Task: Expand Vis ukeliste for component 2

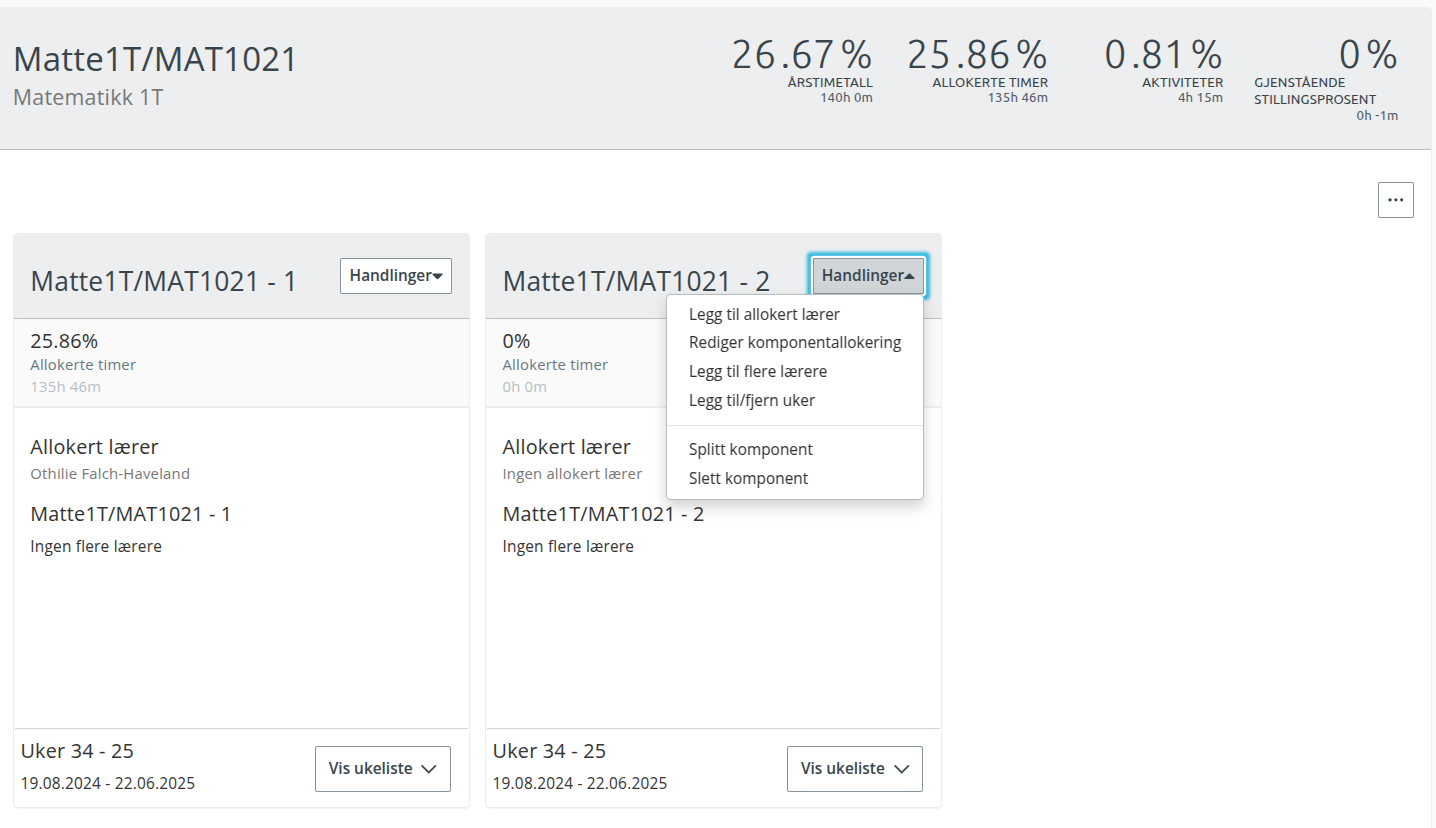Action: (x=855, y=769)
